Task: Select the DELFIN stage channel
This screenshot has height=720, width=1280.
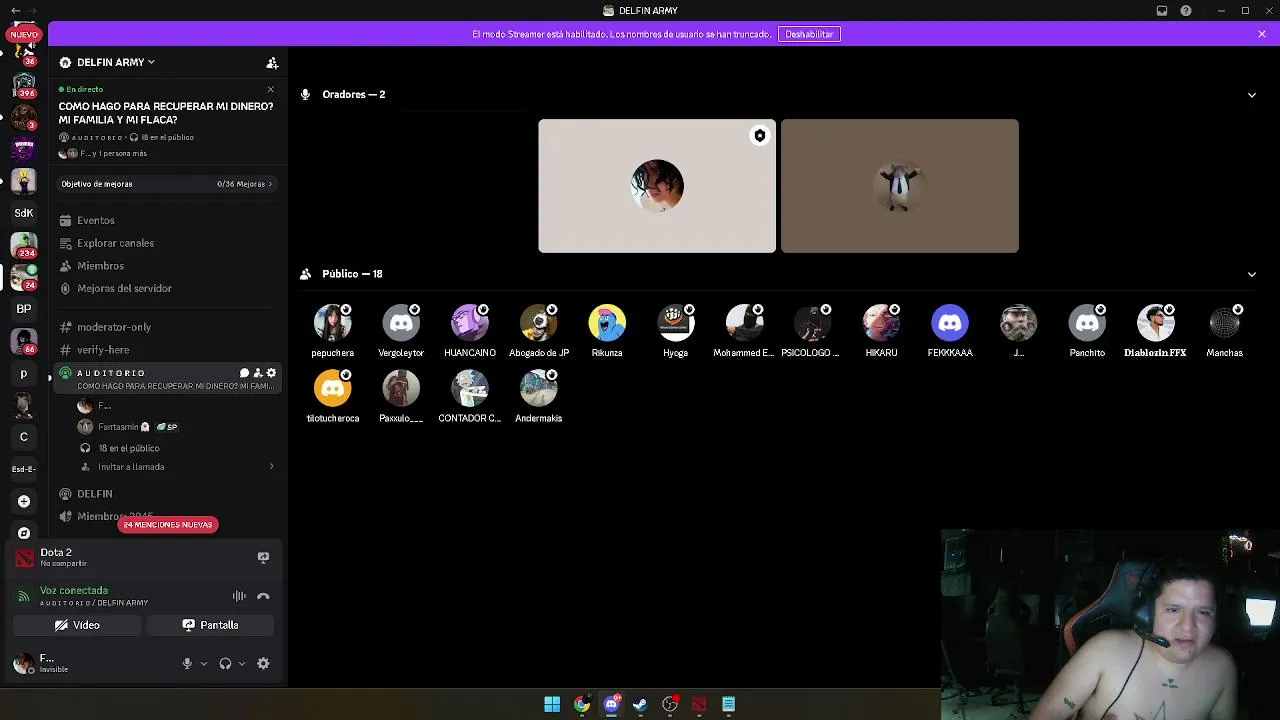Action: [x=95, y=494]
